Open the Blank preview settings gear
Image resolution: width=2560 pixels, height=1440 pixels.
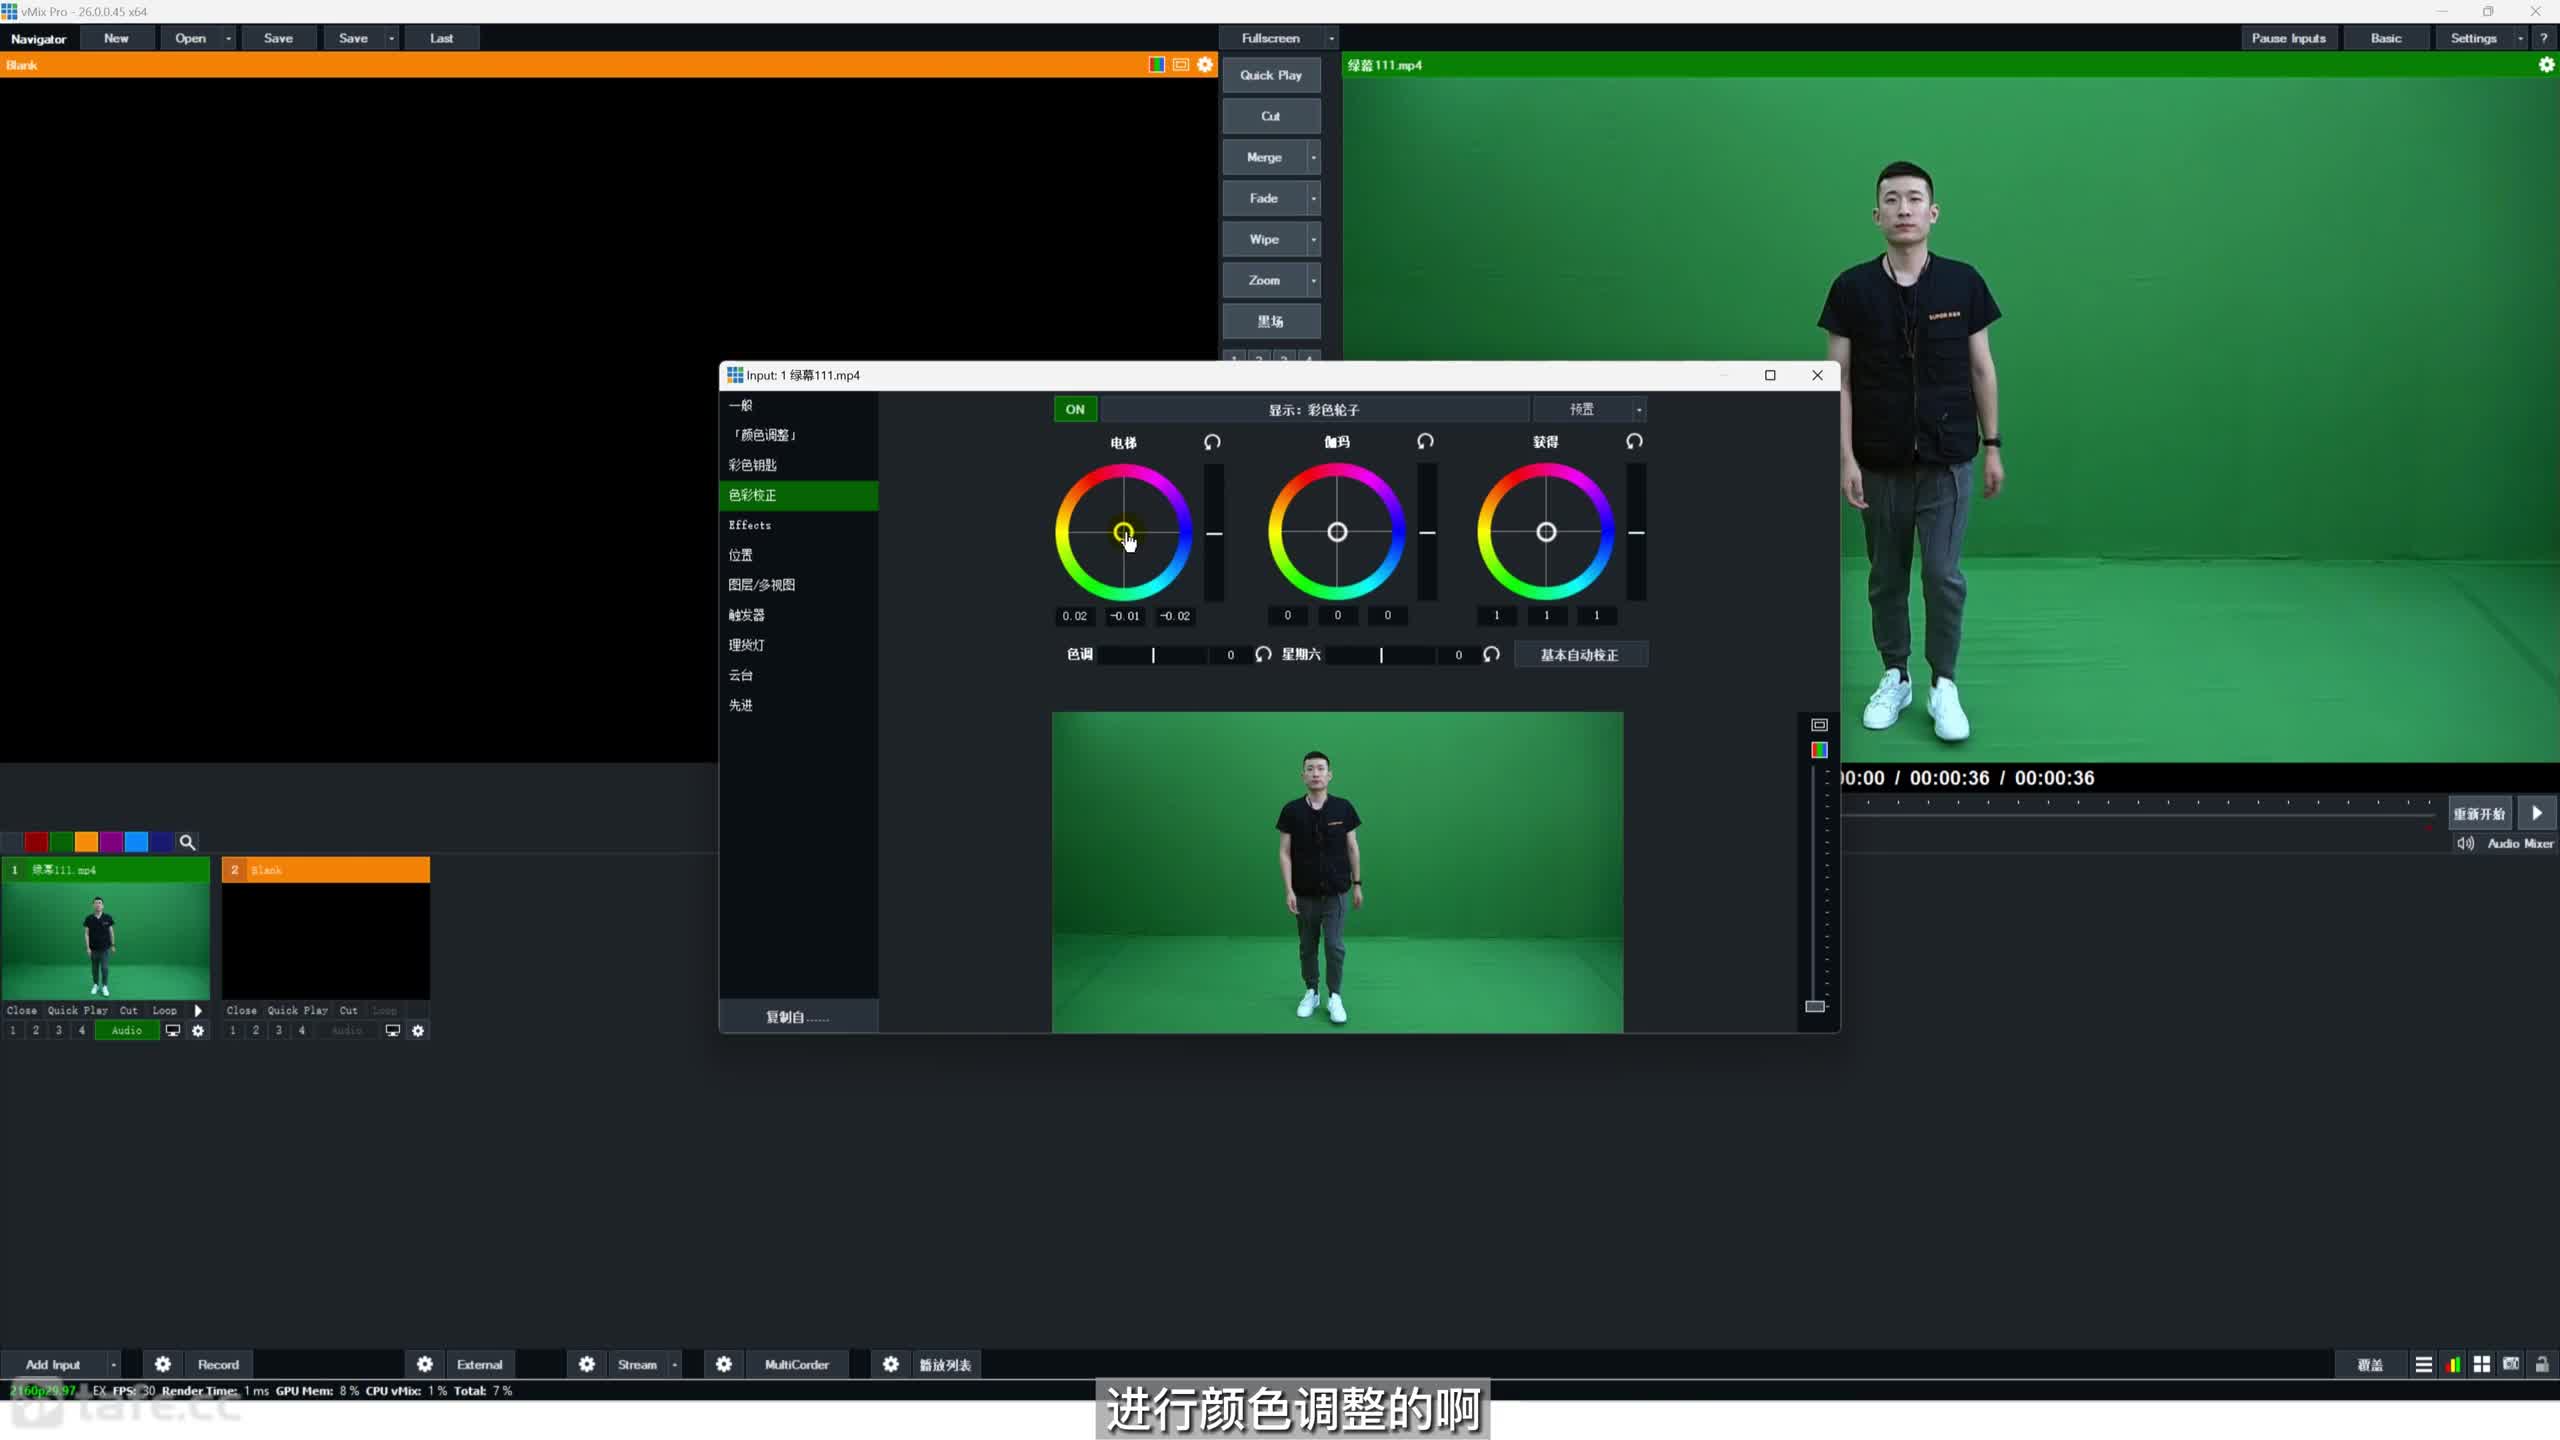pyautogui.click(x=1205, y=65)
